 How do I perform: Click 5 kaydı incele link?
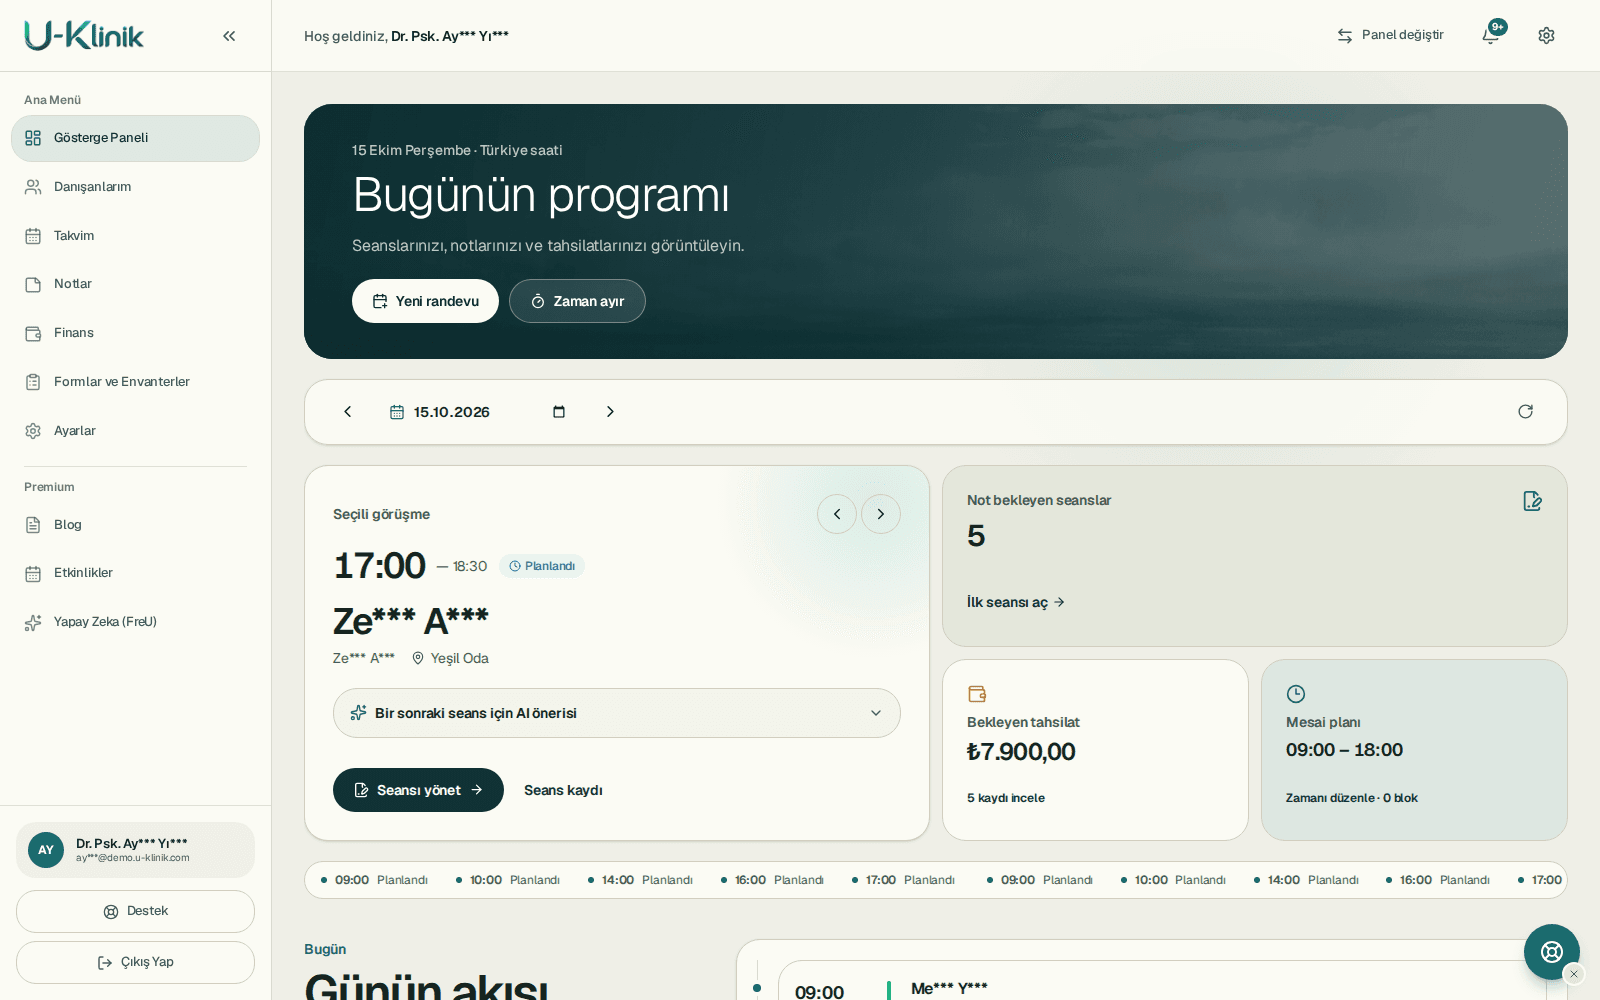[x=1006, y=798]
